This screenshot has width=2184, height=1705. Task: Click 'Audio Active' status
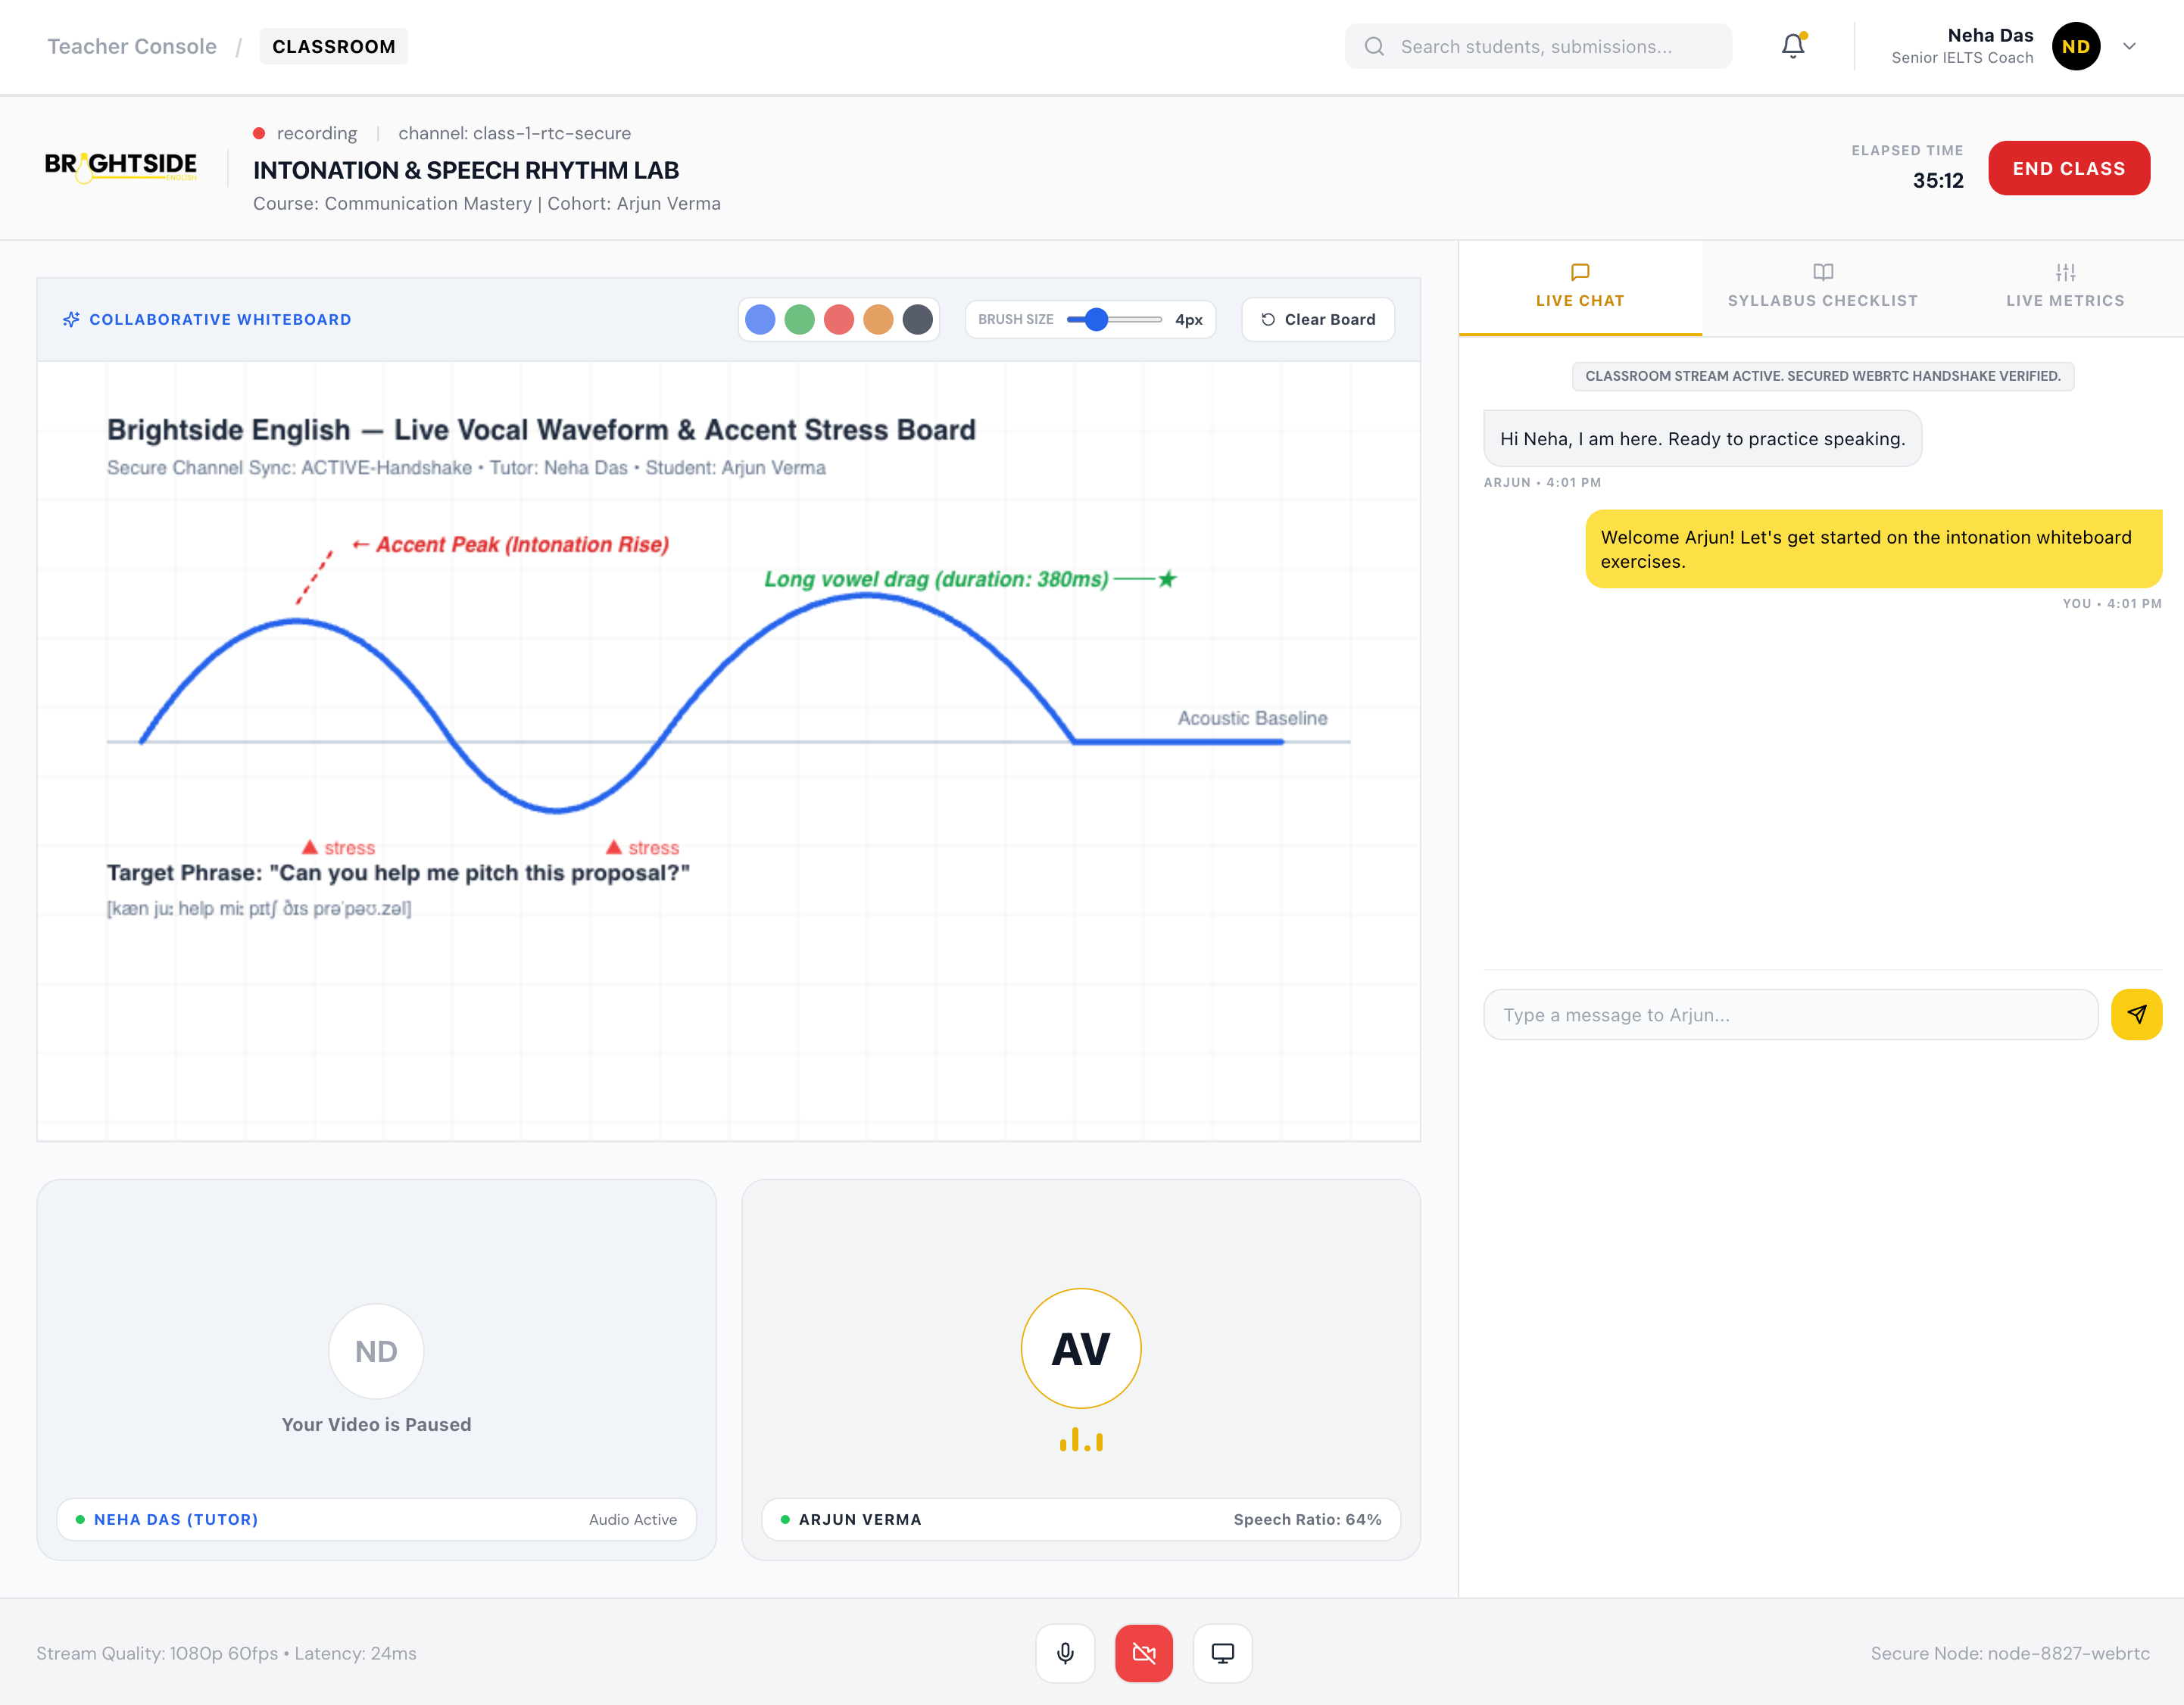click(633, 1519)
